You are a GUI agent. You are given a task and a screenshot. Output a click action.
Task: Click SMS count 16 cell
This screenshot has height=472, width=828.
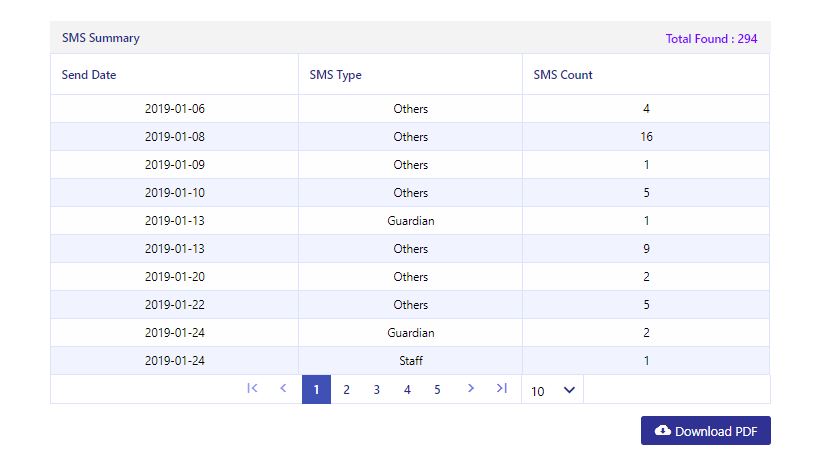[646, 137]
